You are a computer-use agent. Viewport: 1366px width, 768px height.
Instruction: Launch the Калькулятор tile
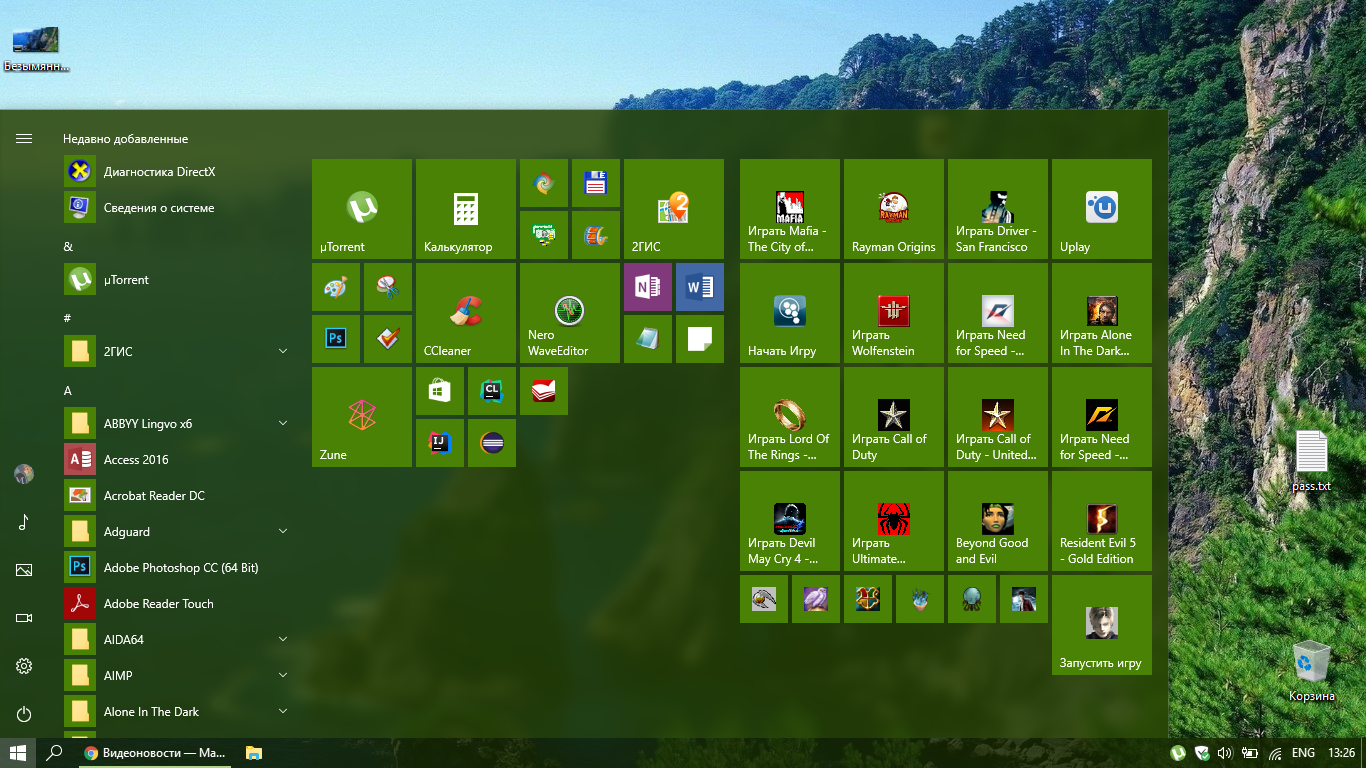click(x=466, y=209)
